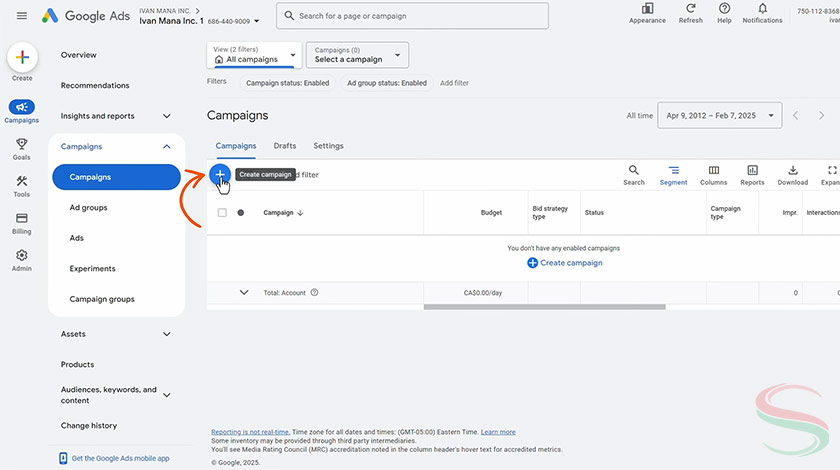
Task: Open Select a campaign dropdown
Action: [x=357, y=55]
